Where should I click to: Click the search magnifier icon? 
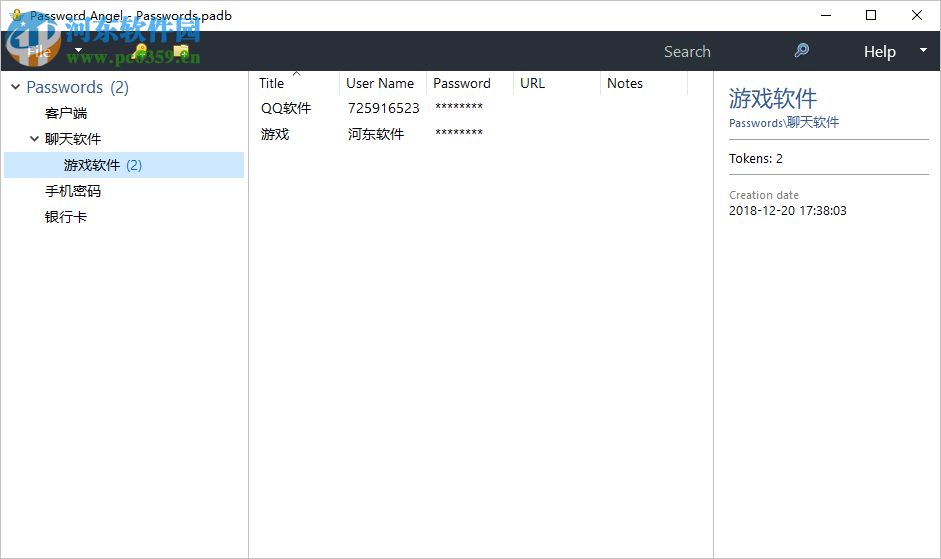tap(801, 50)
